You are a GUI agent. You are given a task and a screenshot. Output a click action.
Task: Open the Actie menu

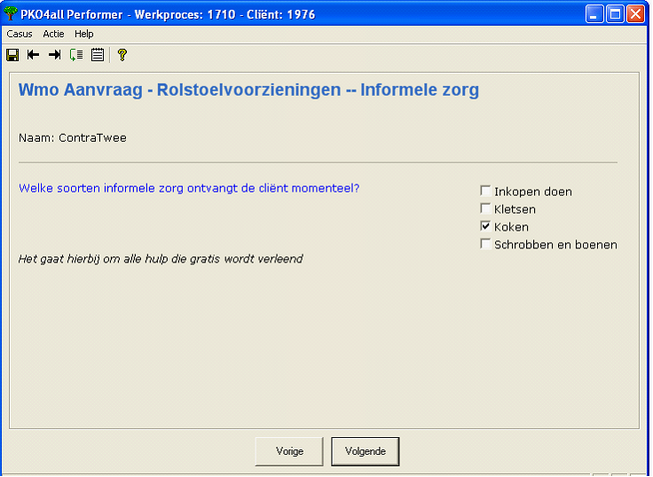(x=53, y=34)
